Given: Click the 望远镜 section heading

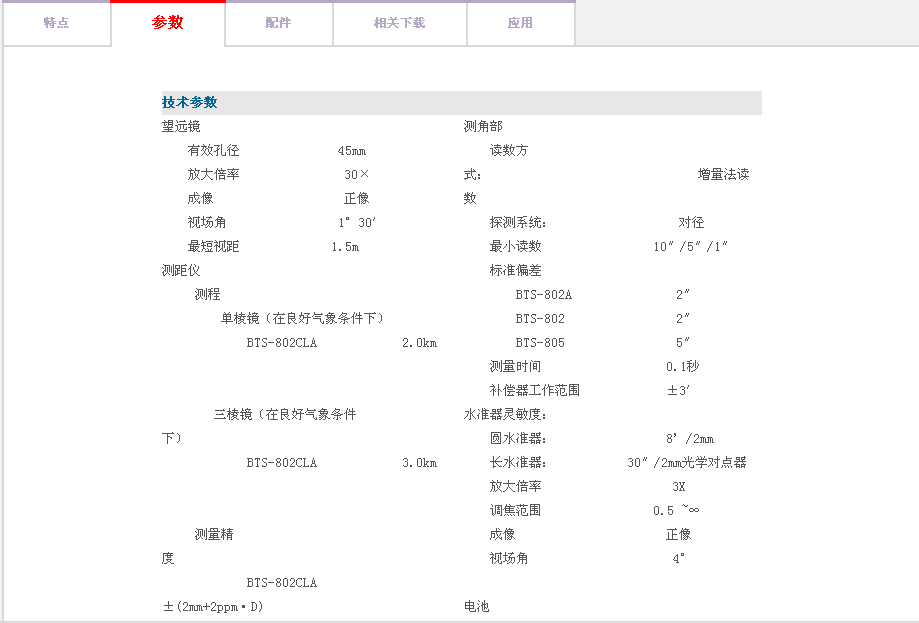Looking at the screenshot, I should click(x=181, y=127).
